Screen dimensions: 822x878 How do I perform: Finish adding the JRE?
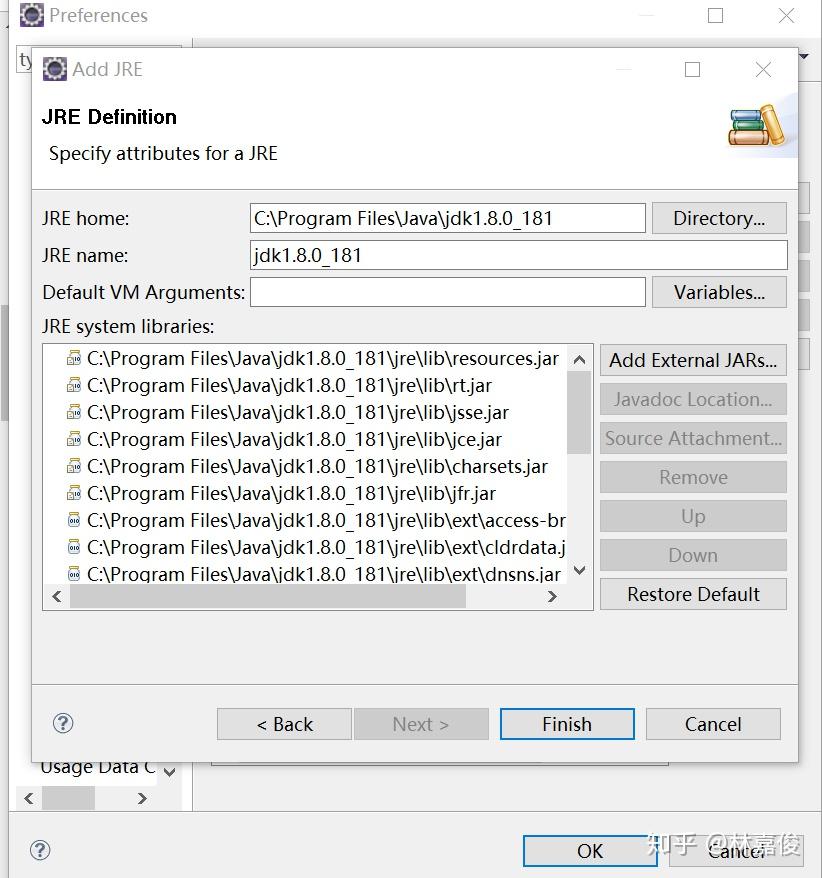click(567, 724)
